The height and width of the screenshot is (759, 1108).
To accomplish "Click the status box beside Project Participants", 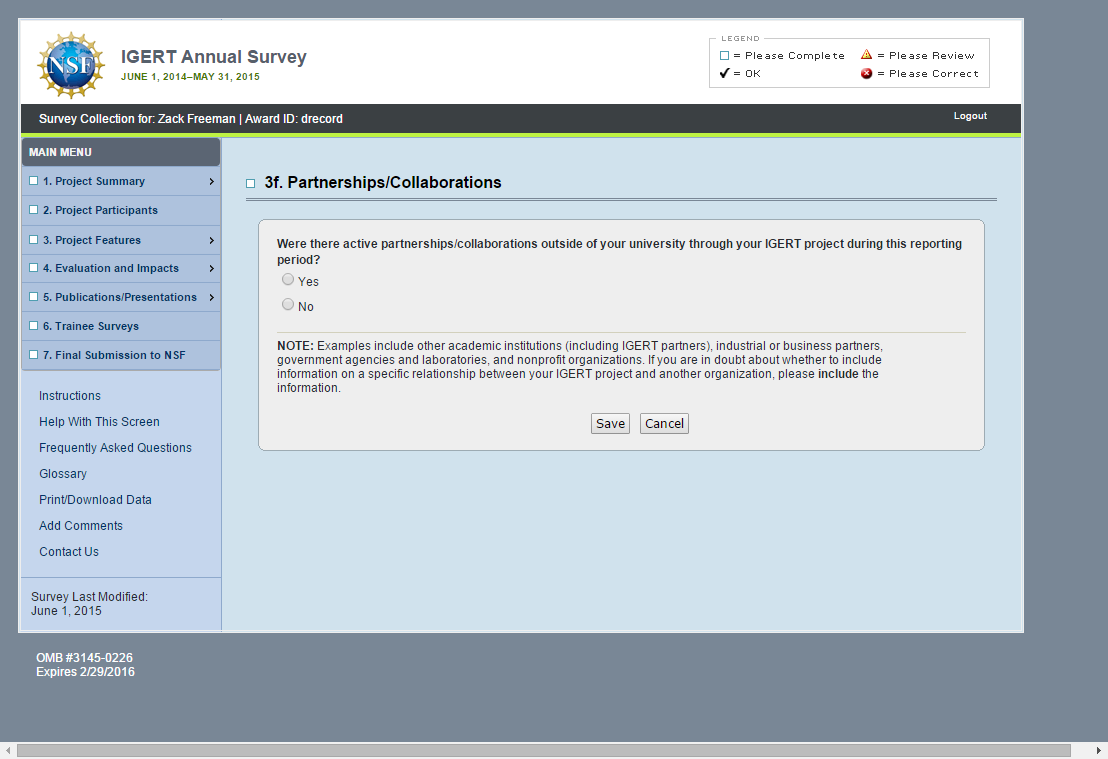I will 34,210.
